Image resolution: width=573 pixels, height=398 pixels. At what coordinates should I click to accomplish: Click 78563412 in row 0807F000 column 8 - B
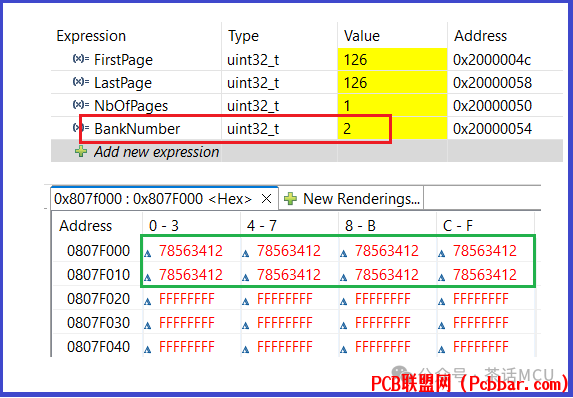click(387, 251)
